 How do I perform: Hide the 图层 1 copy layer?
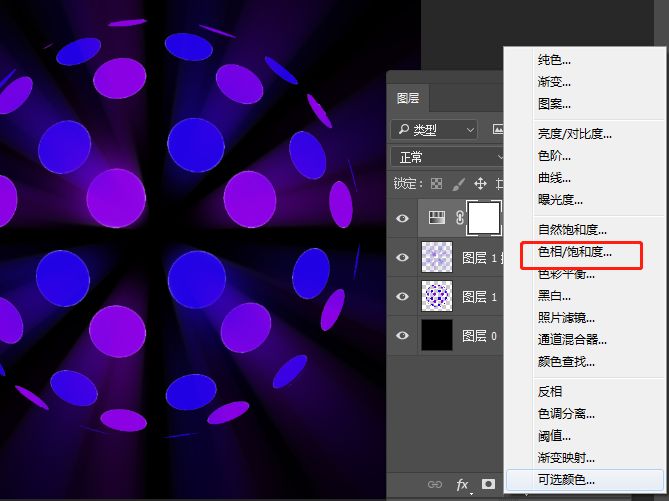click(x=402, y=257)
